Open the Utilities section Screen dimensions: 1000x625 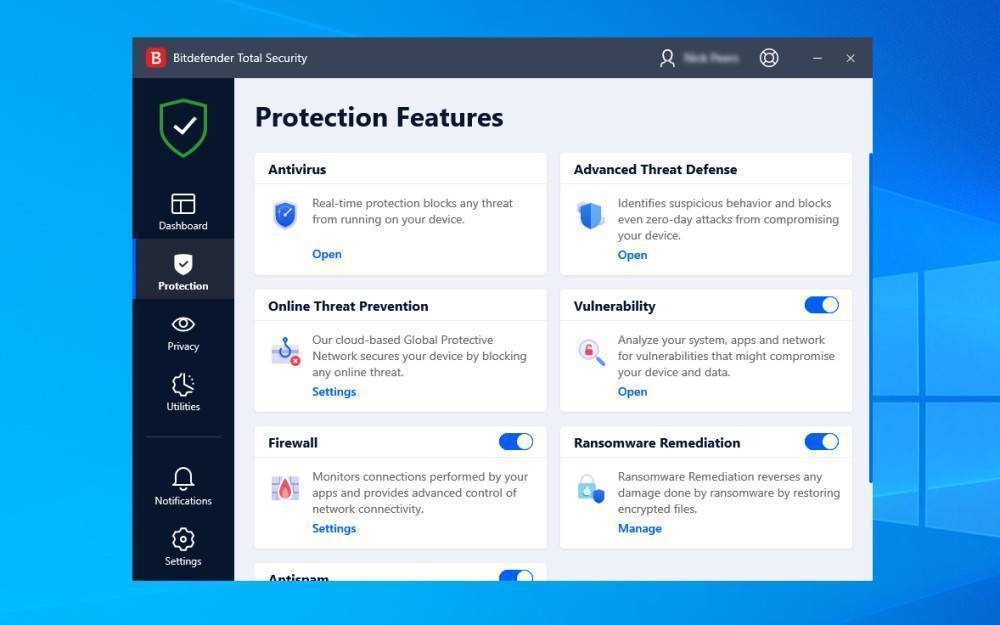point(183,392)
